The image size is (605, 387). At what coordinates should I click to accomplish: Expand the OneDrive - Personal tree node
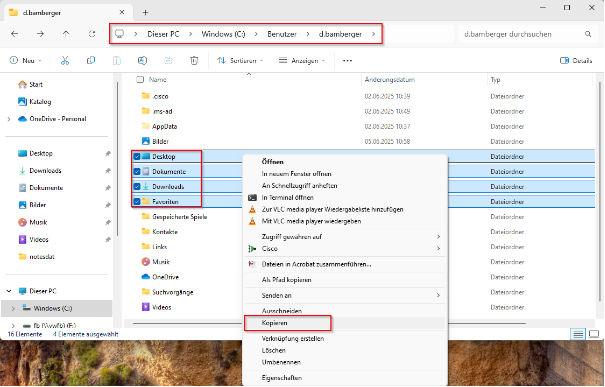pos(9,119)
